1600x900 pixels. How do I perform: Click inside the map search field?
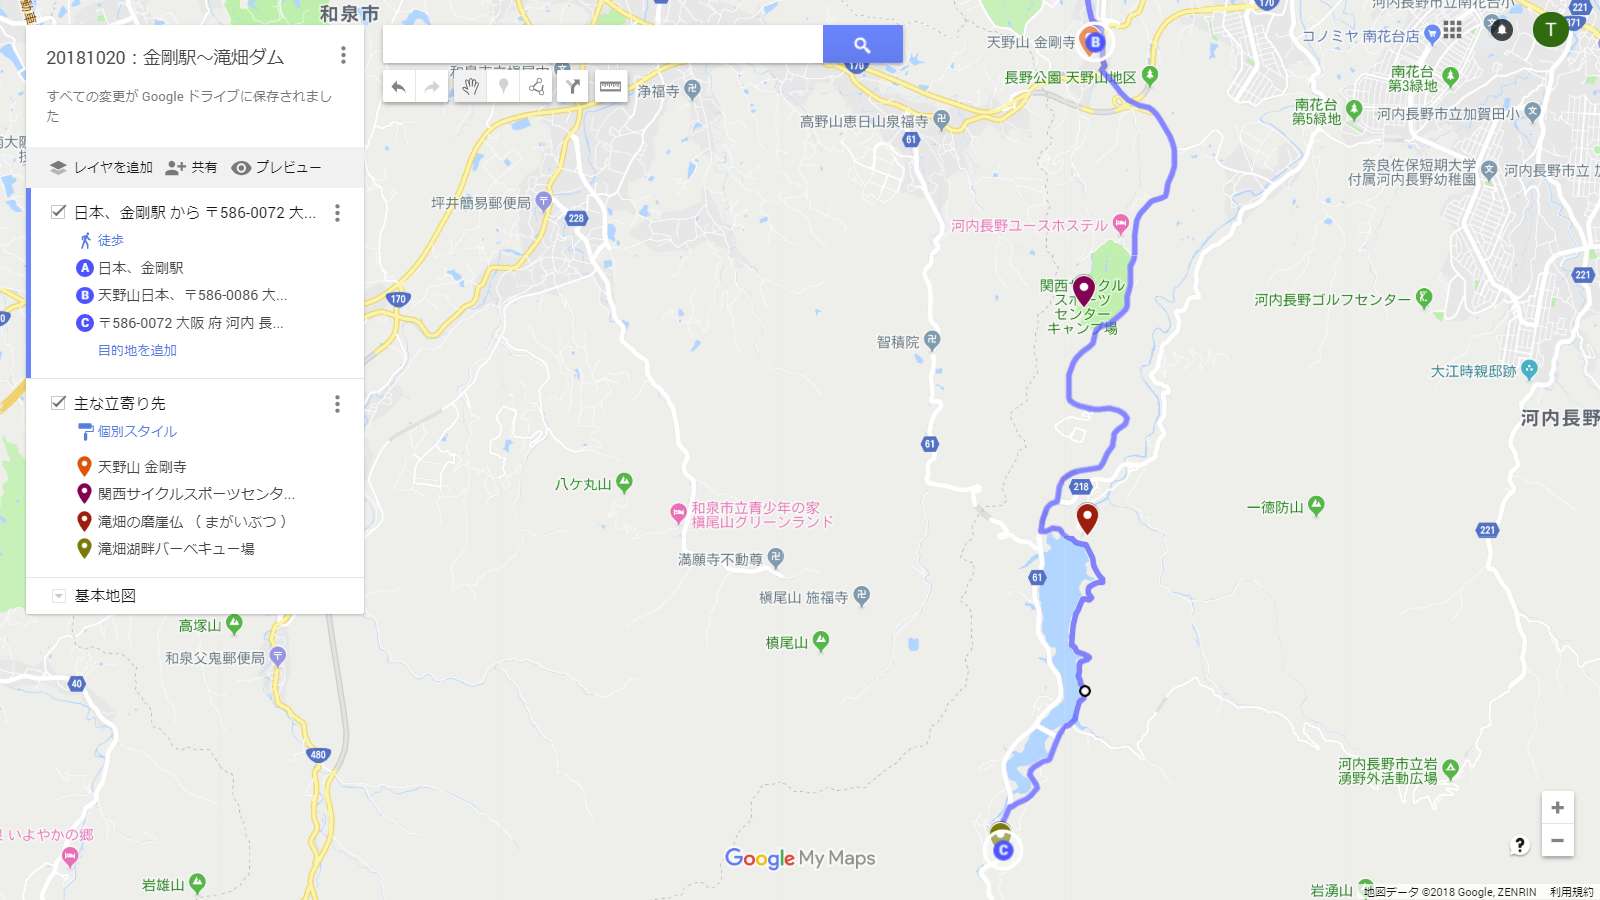point(603,45)
